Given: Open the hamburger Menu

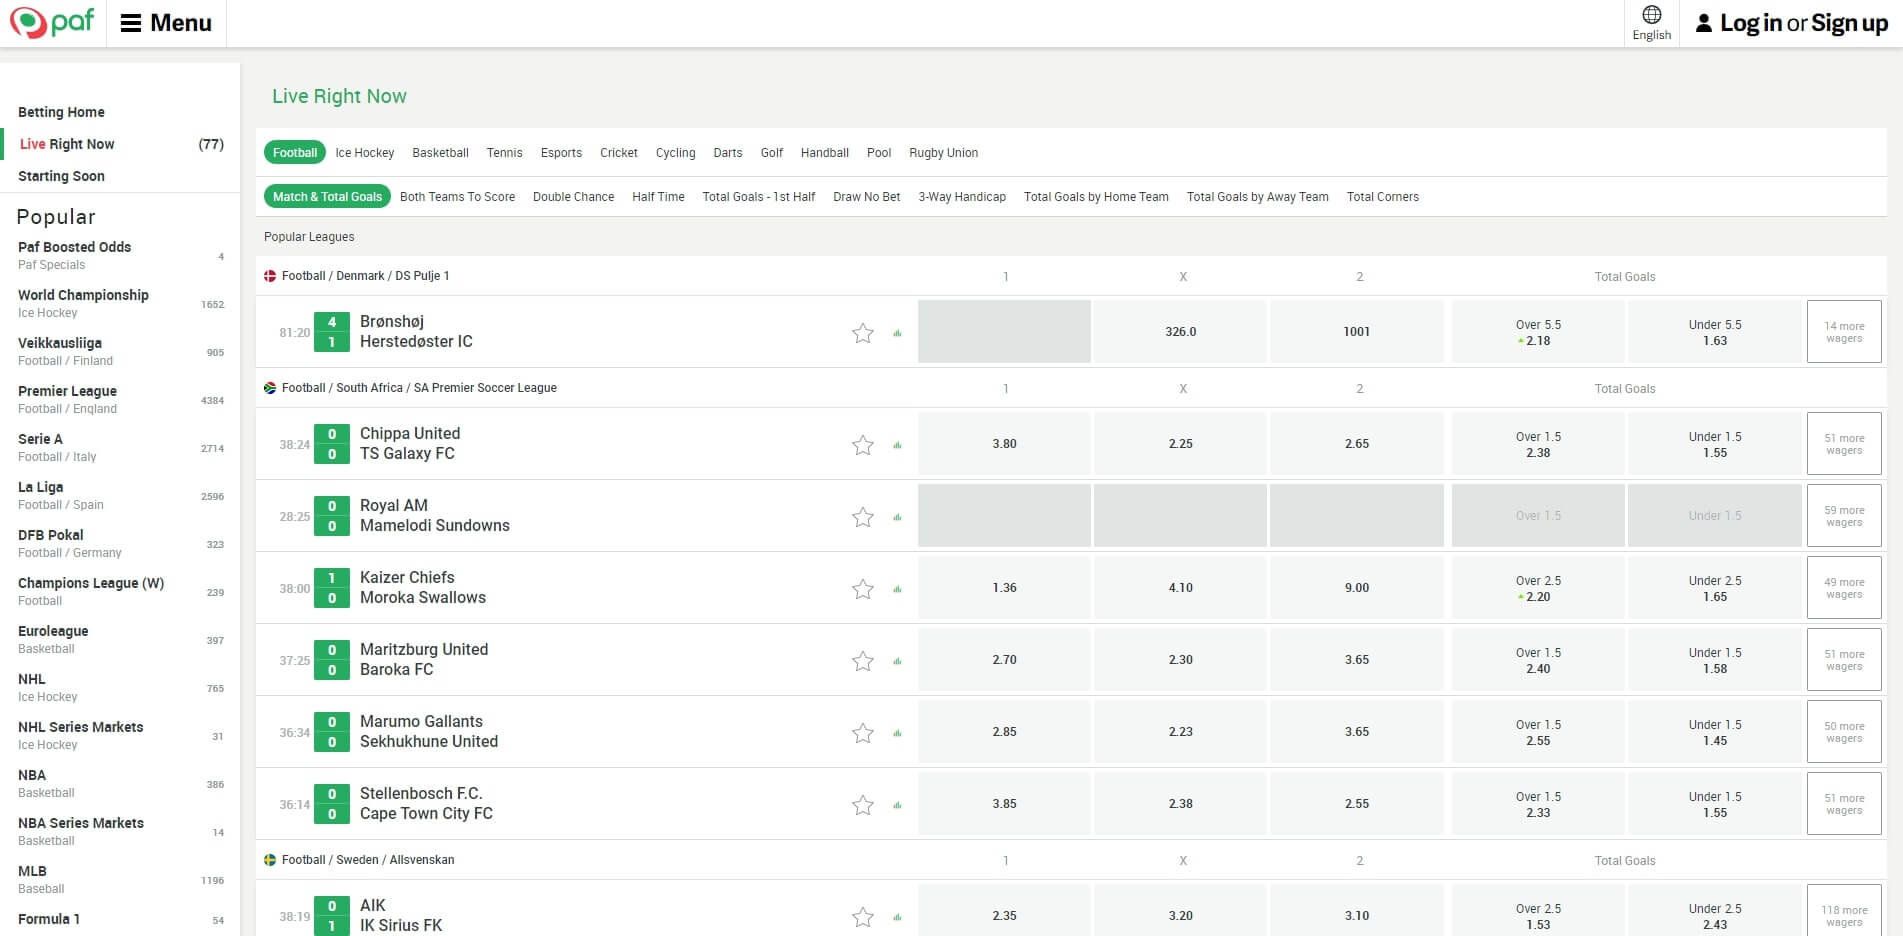Looking at the screenshot, I should 166,23.
